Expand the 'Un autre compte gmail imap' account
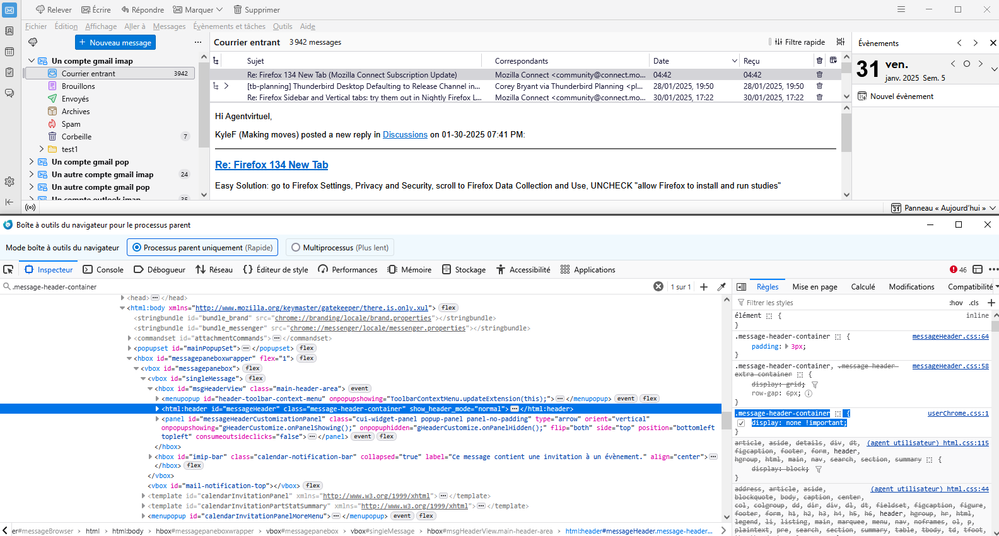 (x=31, y=175)
